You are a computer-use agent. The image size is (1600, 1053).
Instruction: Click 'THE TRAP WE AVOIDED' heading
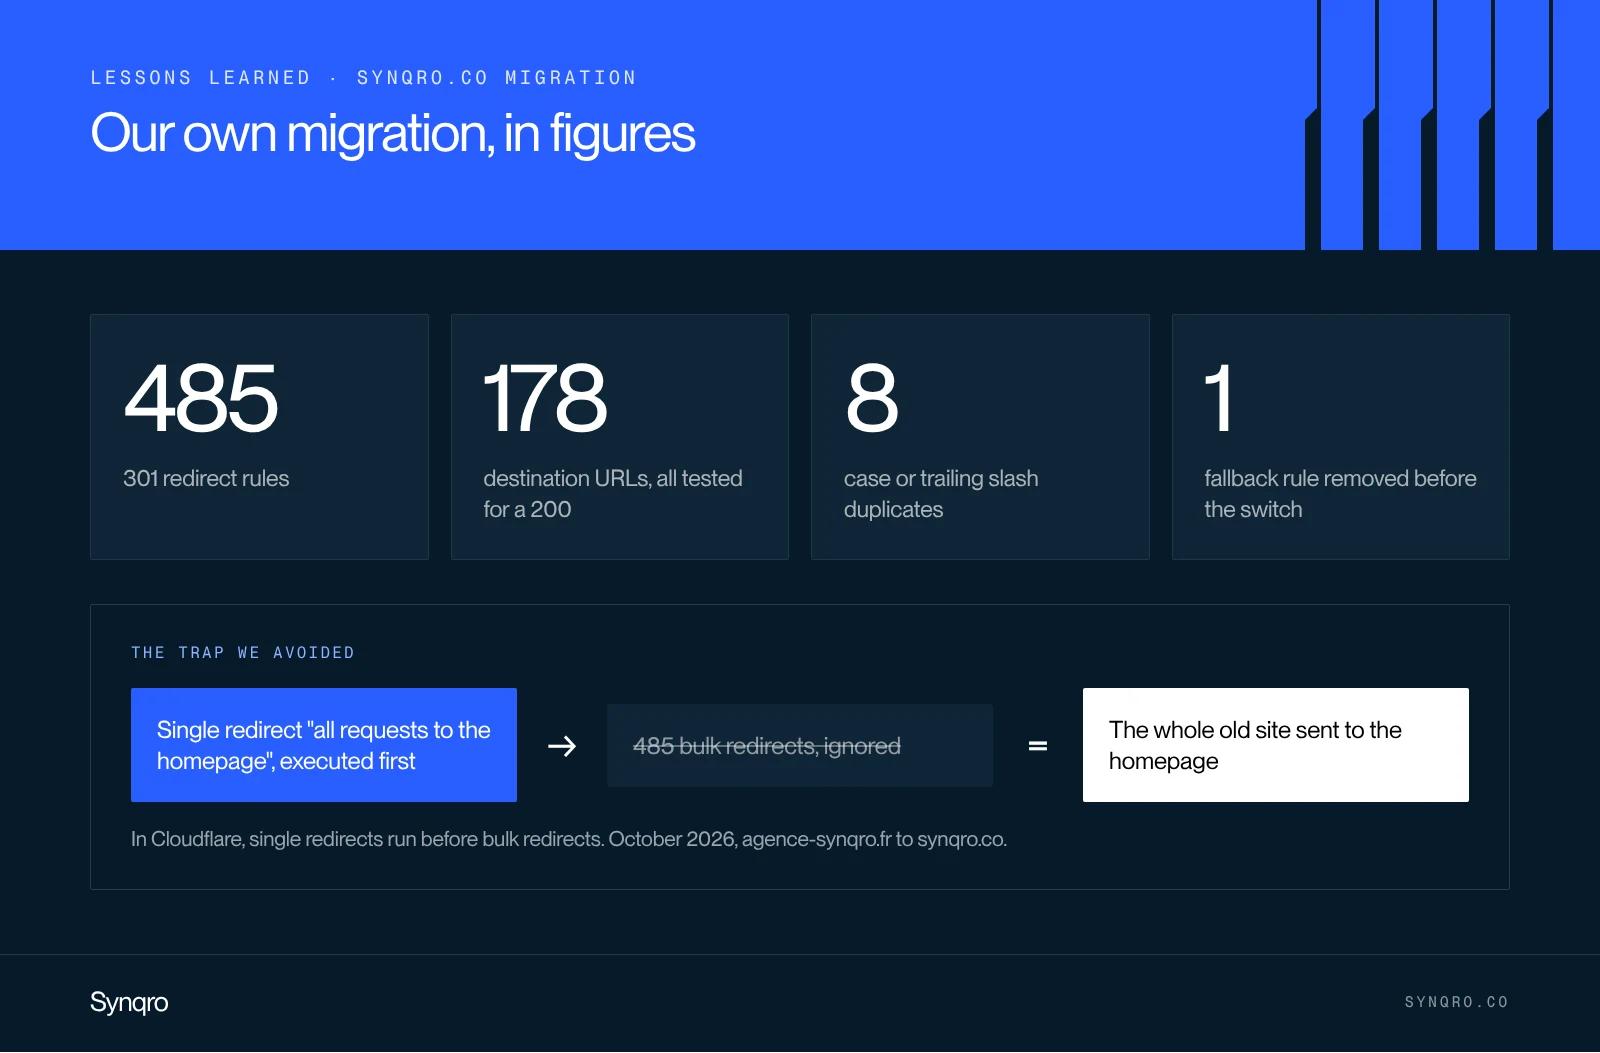243,653
